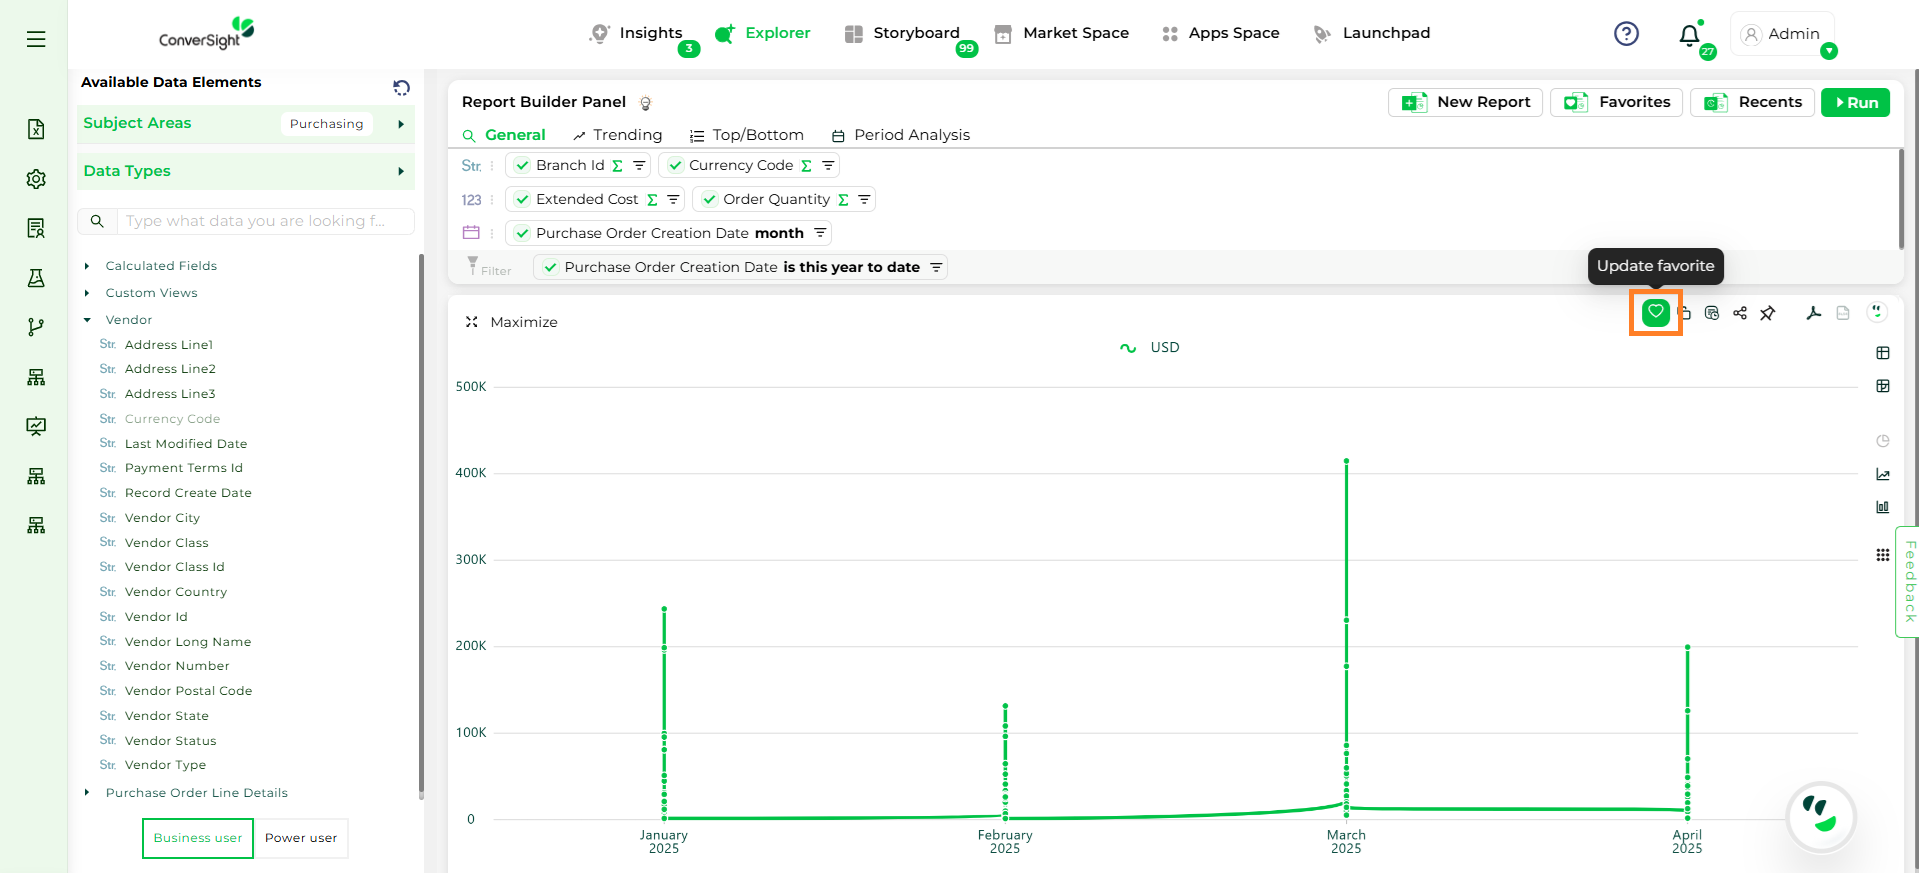Expand the Calculated Fields tree node
Viewport: 1923px width, 873px height.
87,266
